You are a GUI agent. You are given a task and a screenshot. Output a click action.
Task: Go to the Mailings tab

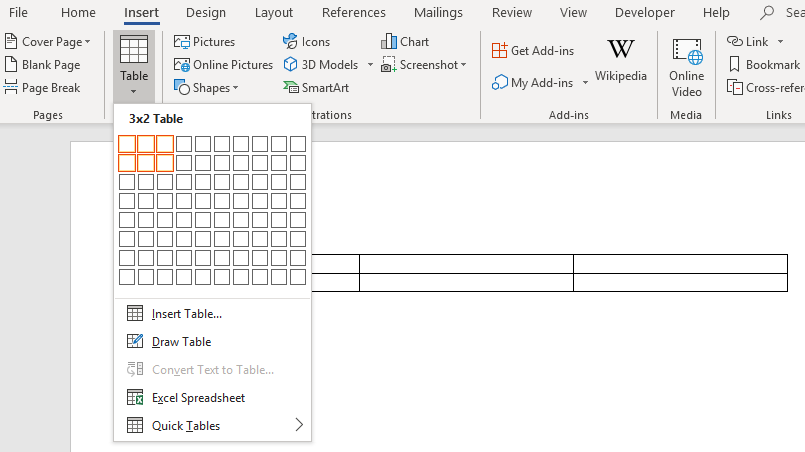pos(438,12)
